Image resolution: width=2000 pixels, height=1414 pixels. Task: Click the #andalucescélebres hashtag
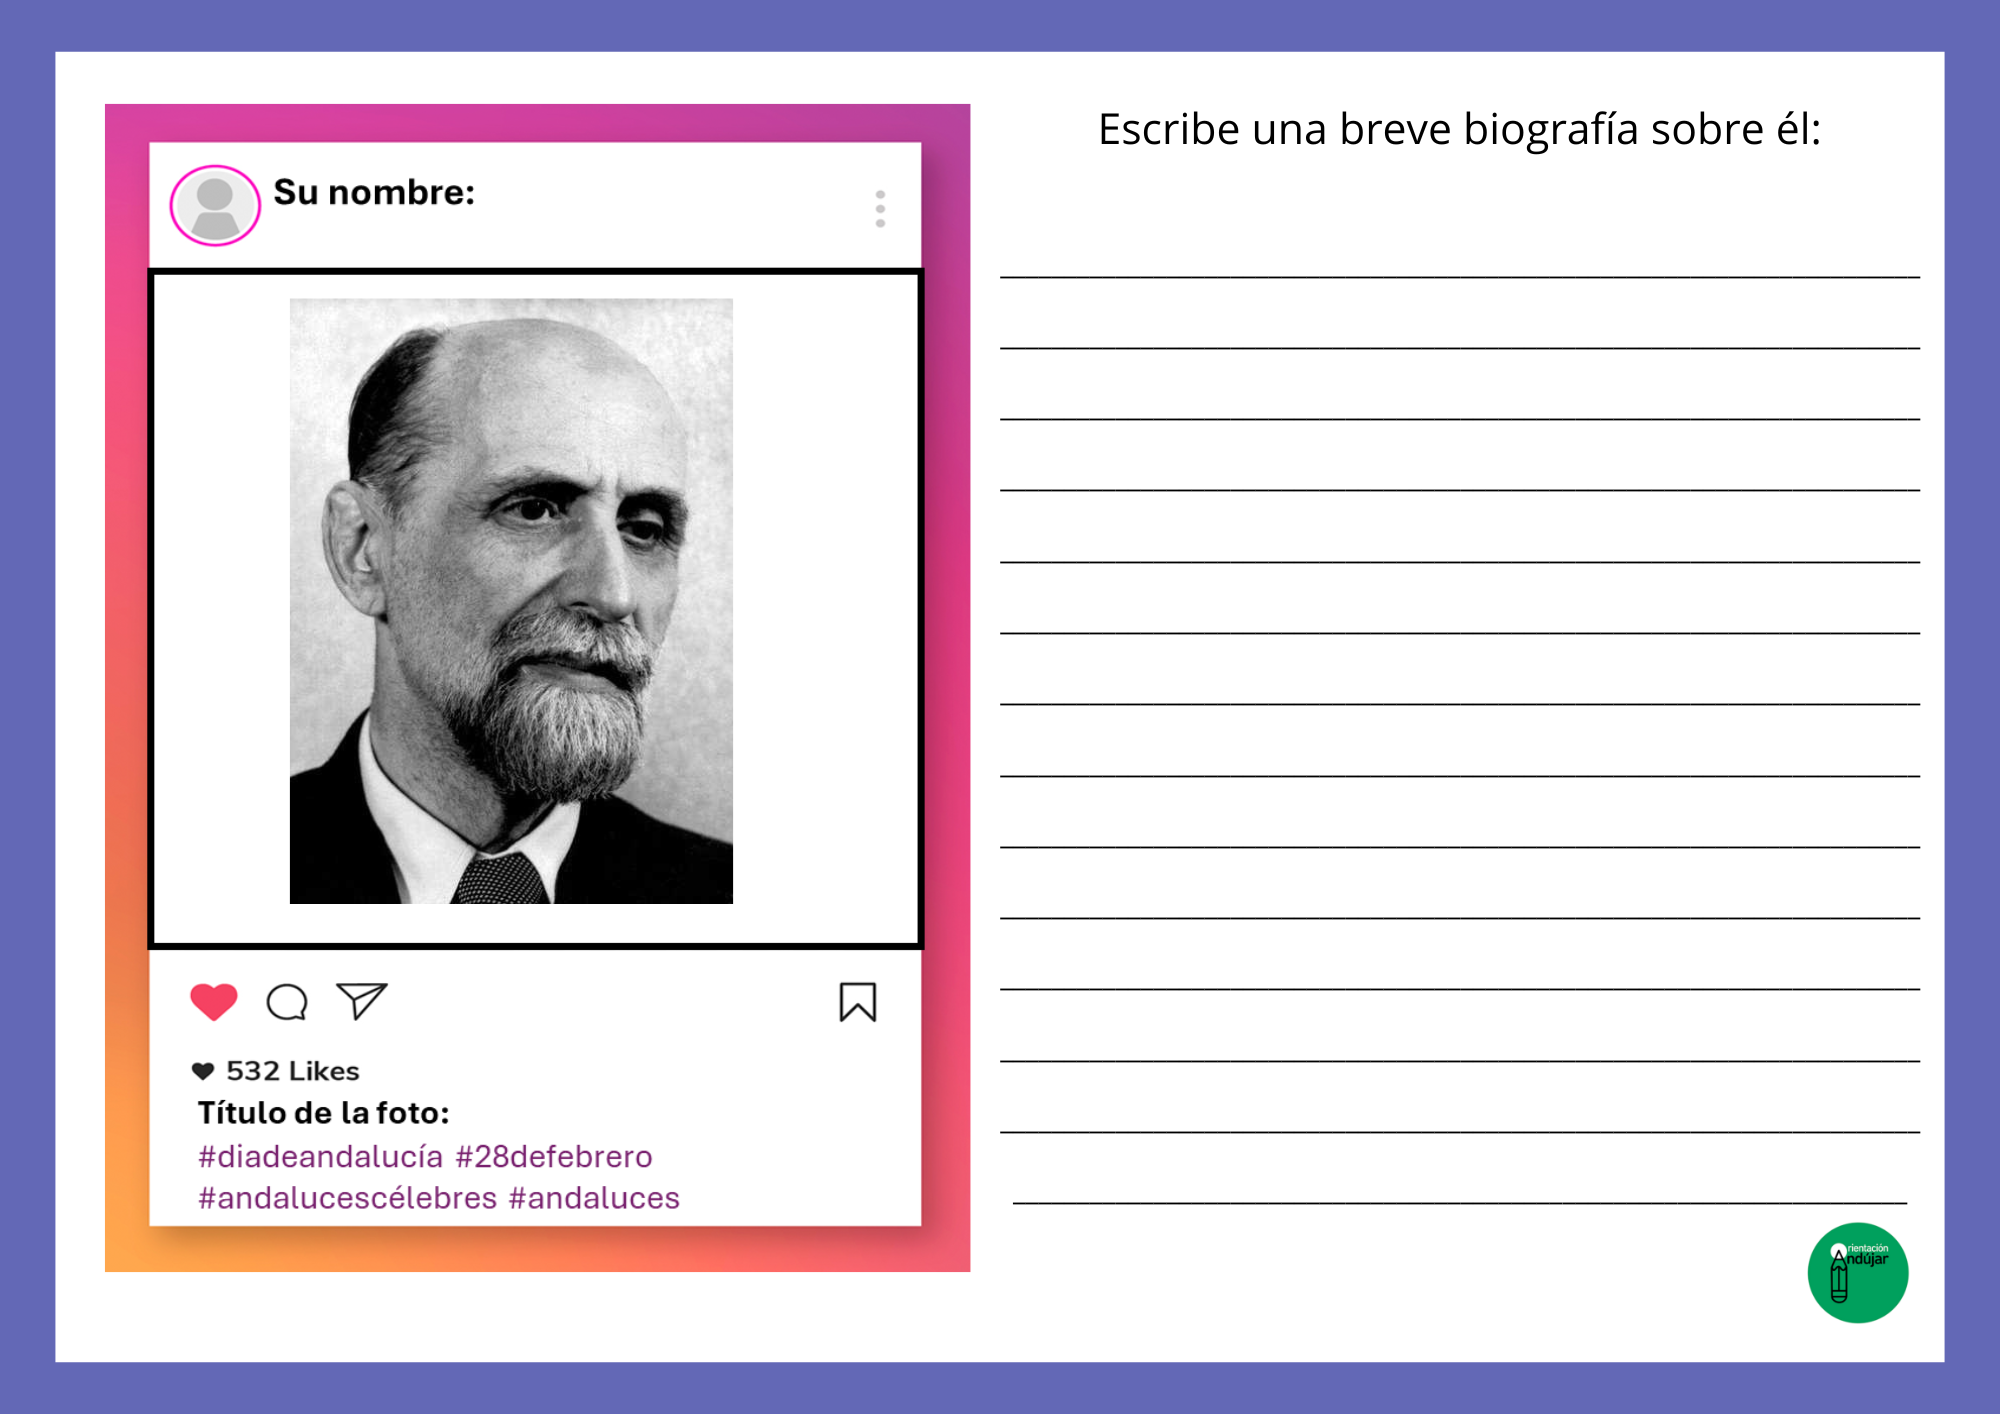pos(347,1198)
